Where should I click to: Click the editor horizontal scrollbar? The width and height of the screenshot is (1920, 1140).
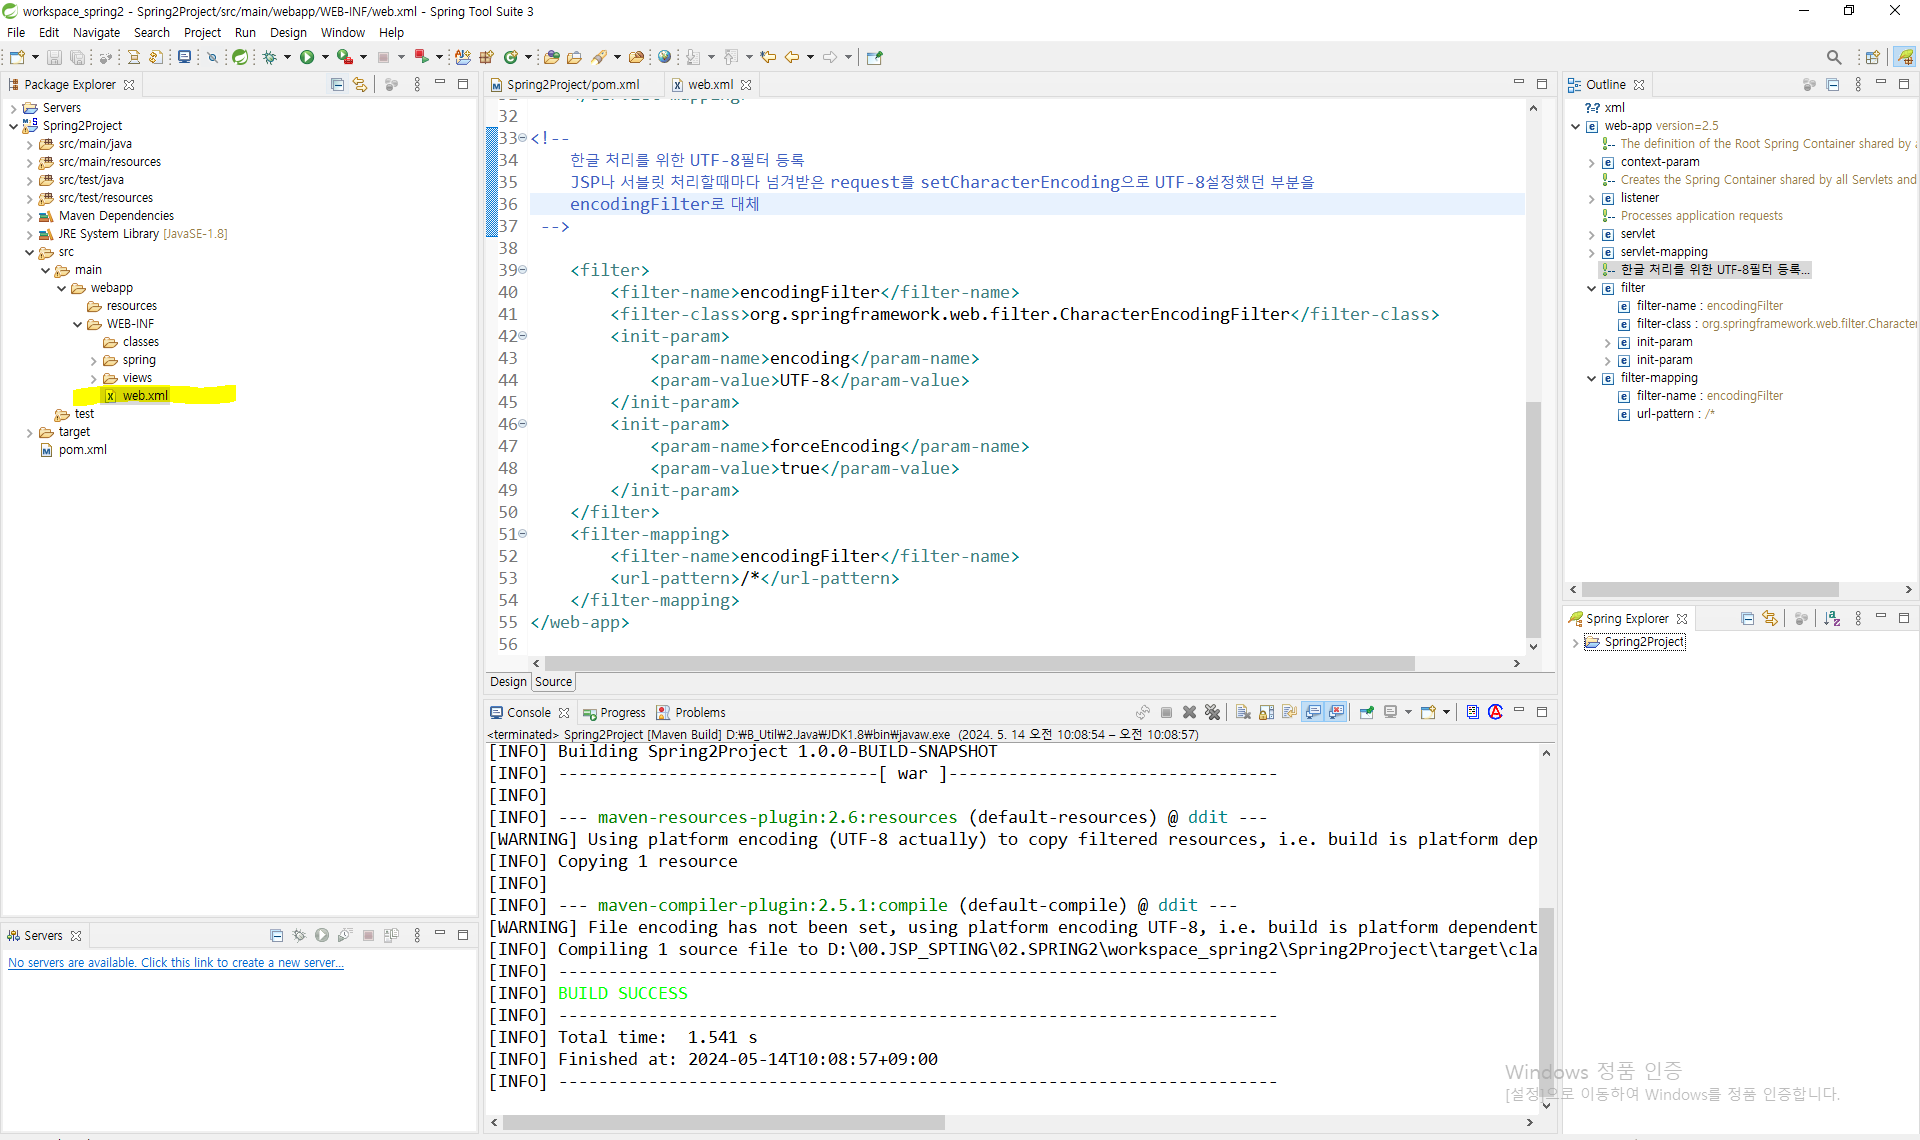pos(980,663)
